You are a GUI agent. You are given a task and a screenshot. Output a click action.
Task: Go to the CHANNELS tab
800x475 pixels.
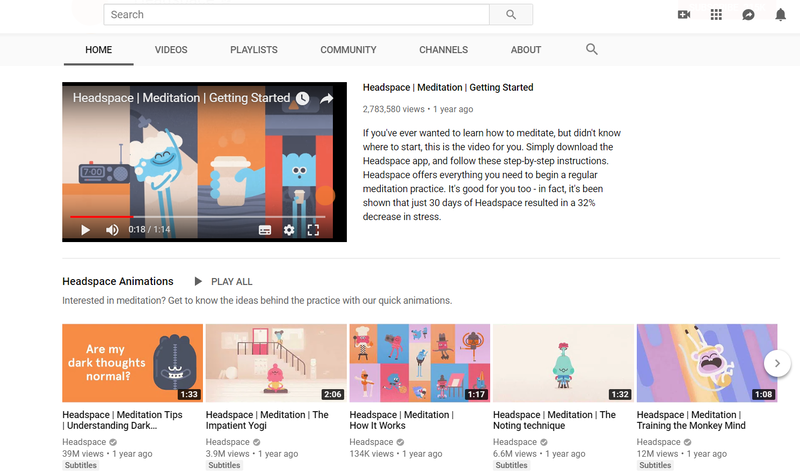point(443,50)
